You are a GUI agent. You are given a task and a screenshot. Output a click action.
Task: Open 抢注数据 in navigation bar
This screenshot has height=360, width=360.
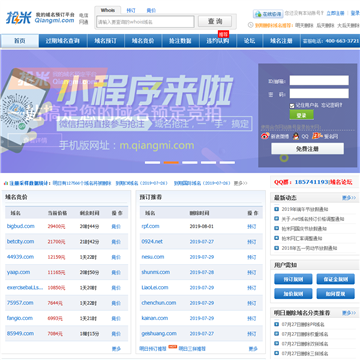180,41
